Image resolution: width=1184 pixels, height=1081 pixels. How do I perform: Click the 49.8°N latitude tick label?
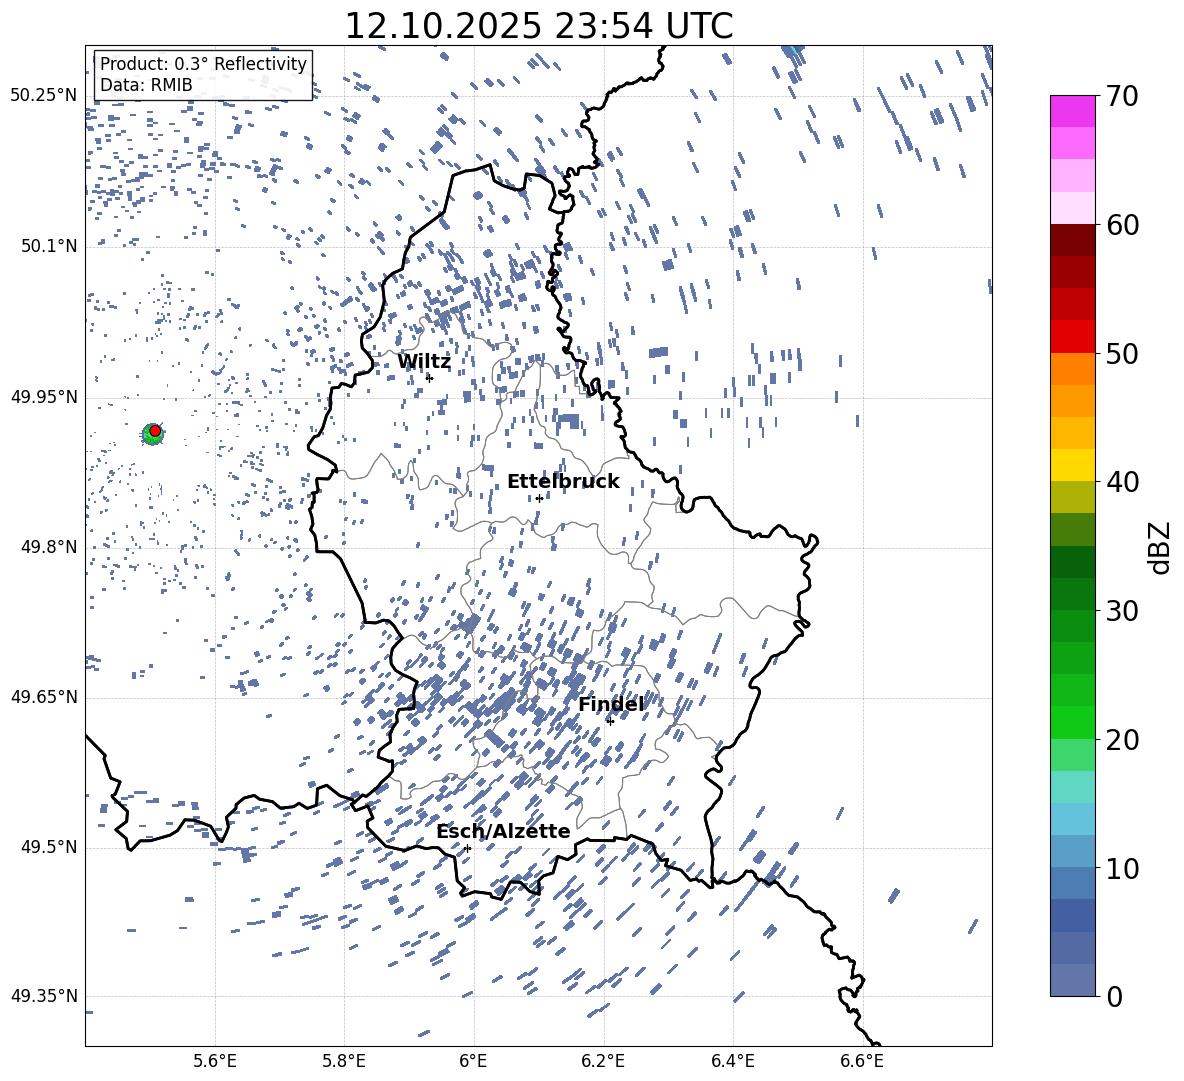pos(44,547)
